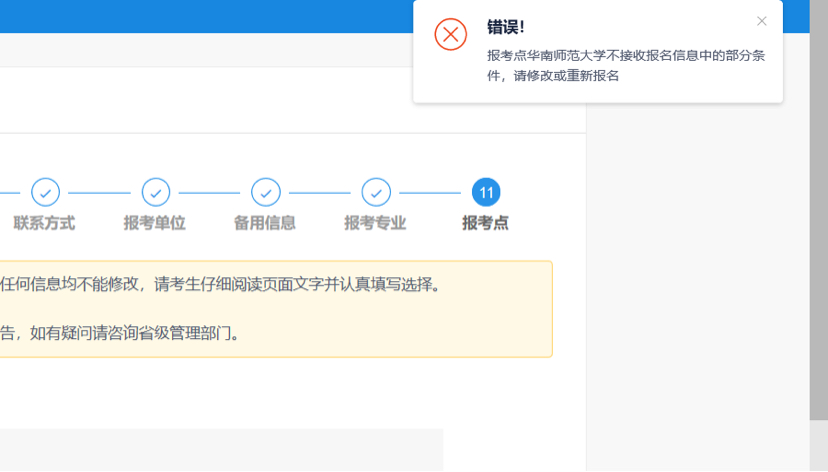Click the warning line about 认真填写选择
Screen dimensions: 828x472
(x=220, y=284)
